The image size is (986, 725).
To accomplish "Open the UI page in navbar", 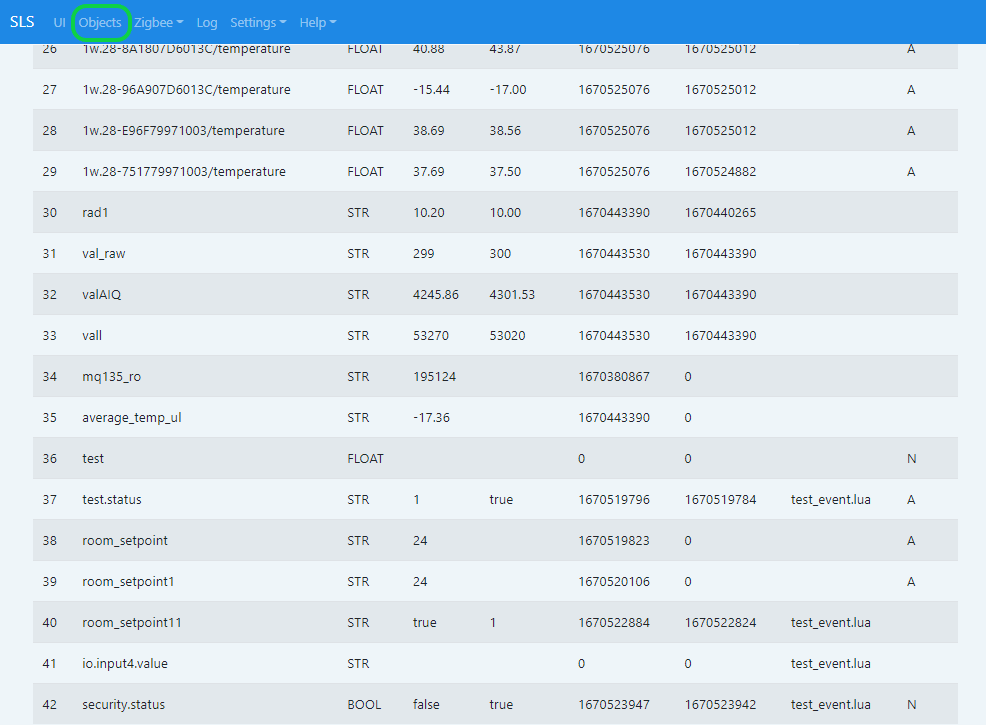I will (60, 22).
